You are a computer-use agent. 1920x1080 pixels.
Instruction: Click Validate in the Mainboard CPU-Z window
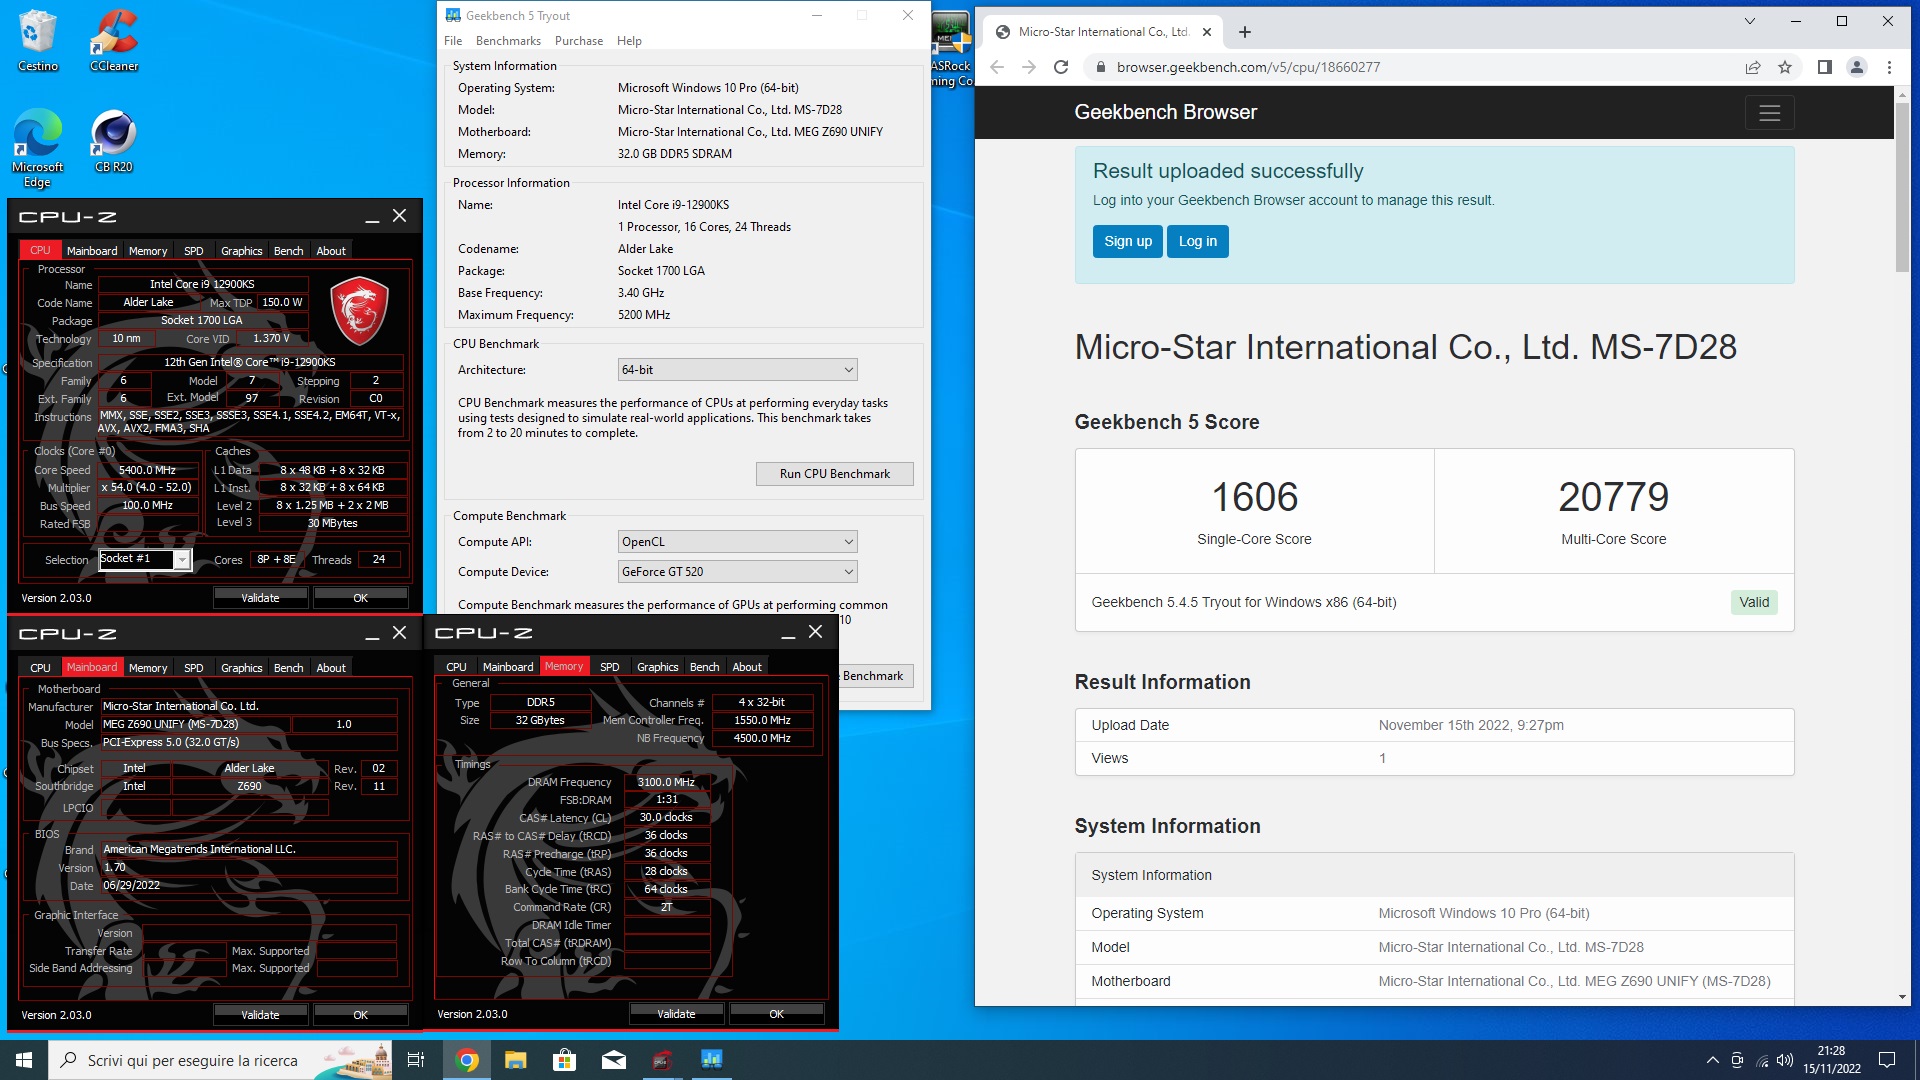pos(260,1015)
